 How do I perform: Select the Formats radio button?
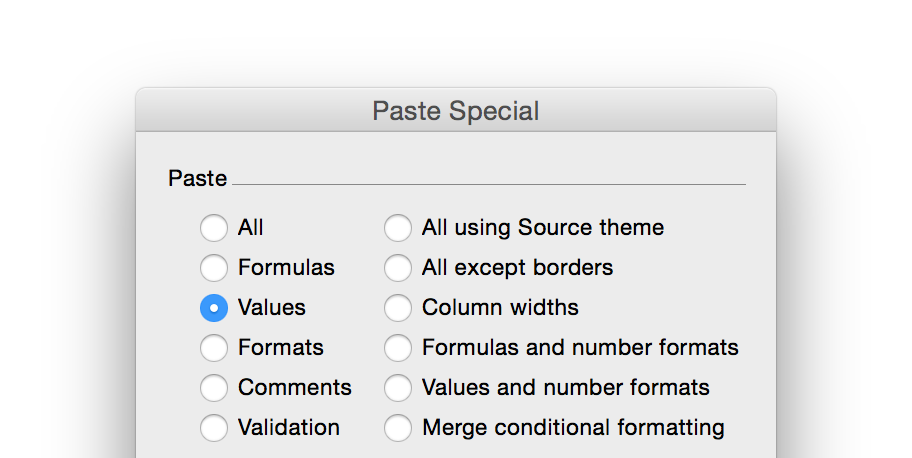click(214, 348)
